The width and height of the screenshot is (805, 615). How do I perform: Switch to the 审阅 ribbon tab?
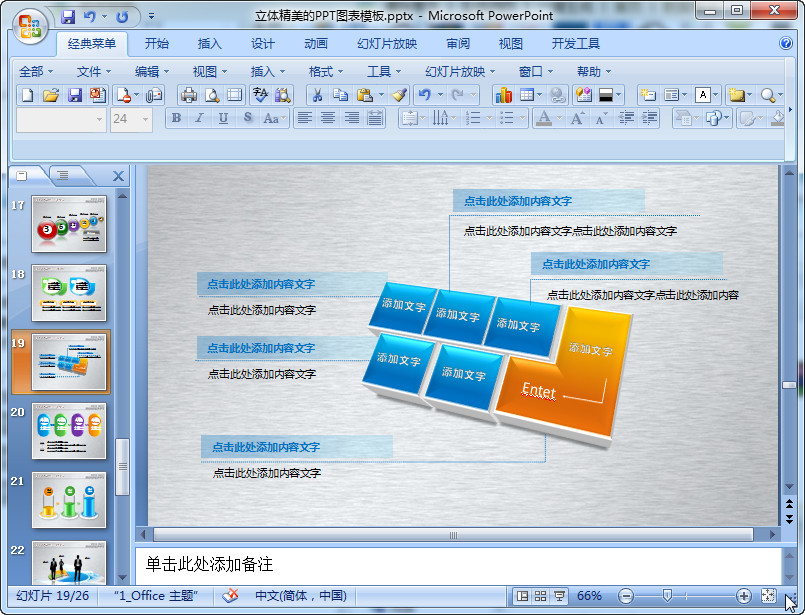click(x=458, y=44)
